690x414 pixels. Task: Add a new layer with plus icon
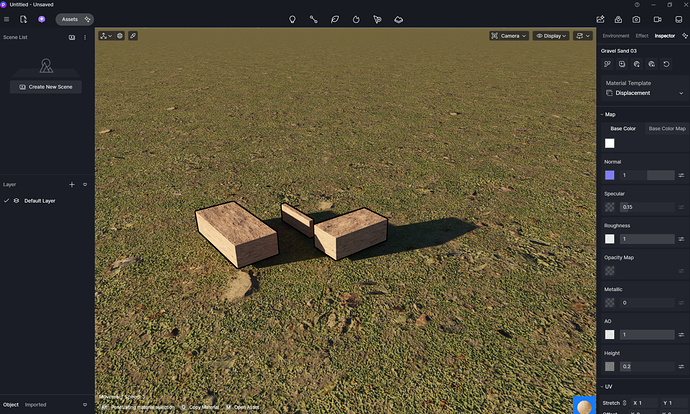click(x=72, y=185)
